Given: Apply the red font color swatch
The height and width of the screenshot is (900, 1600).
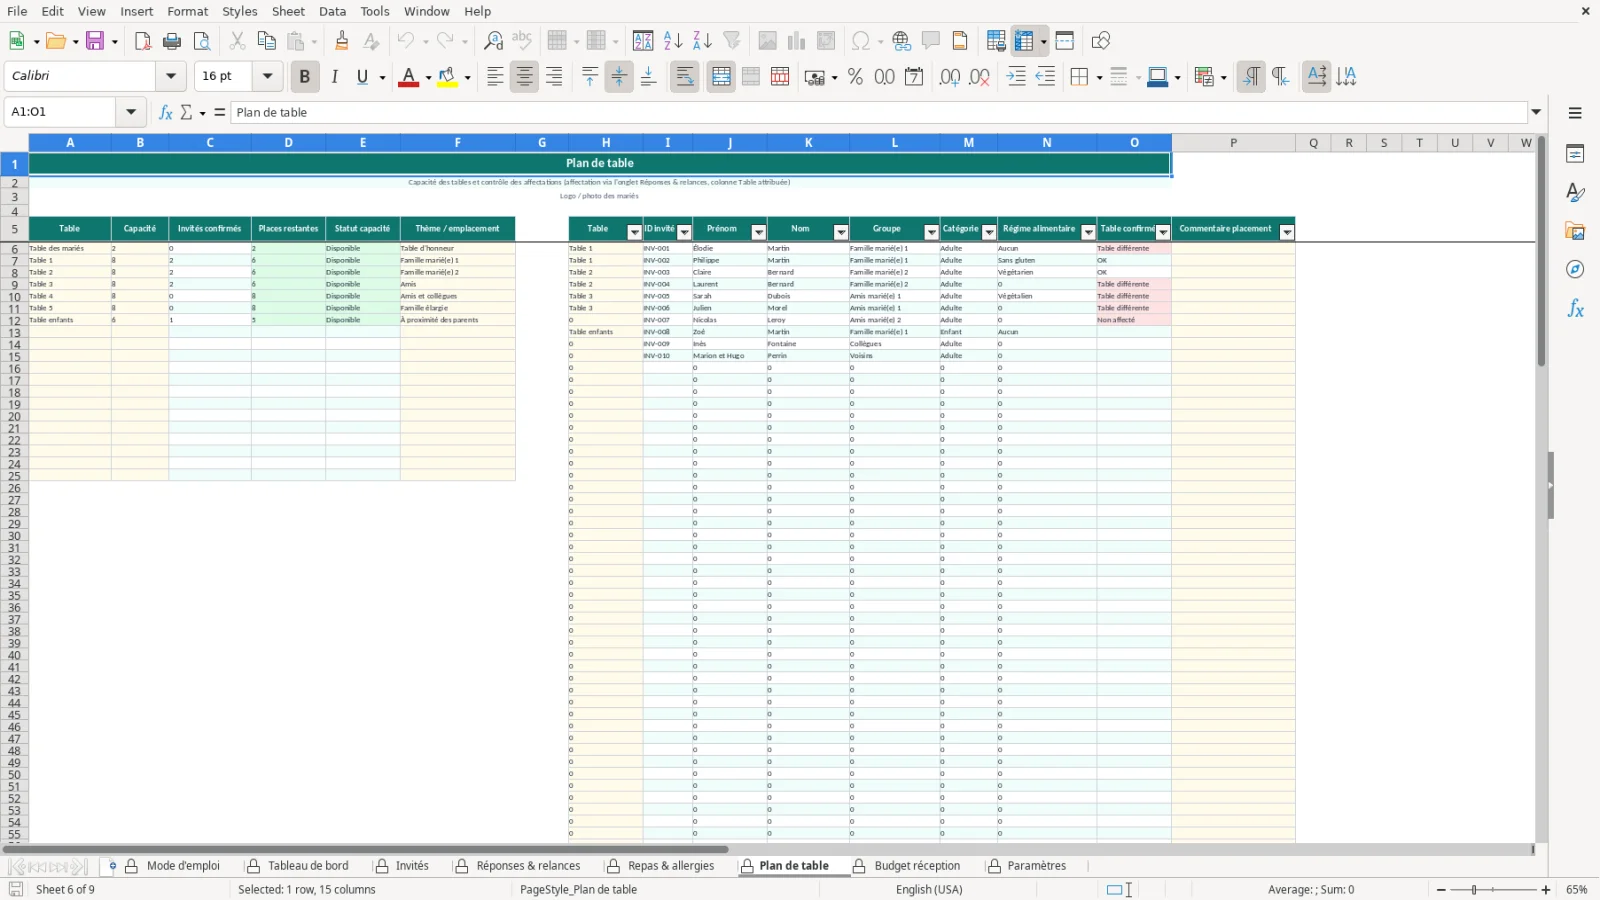Looking at the screenshot, I should [408, 77].
